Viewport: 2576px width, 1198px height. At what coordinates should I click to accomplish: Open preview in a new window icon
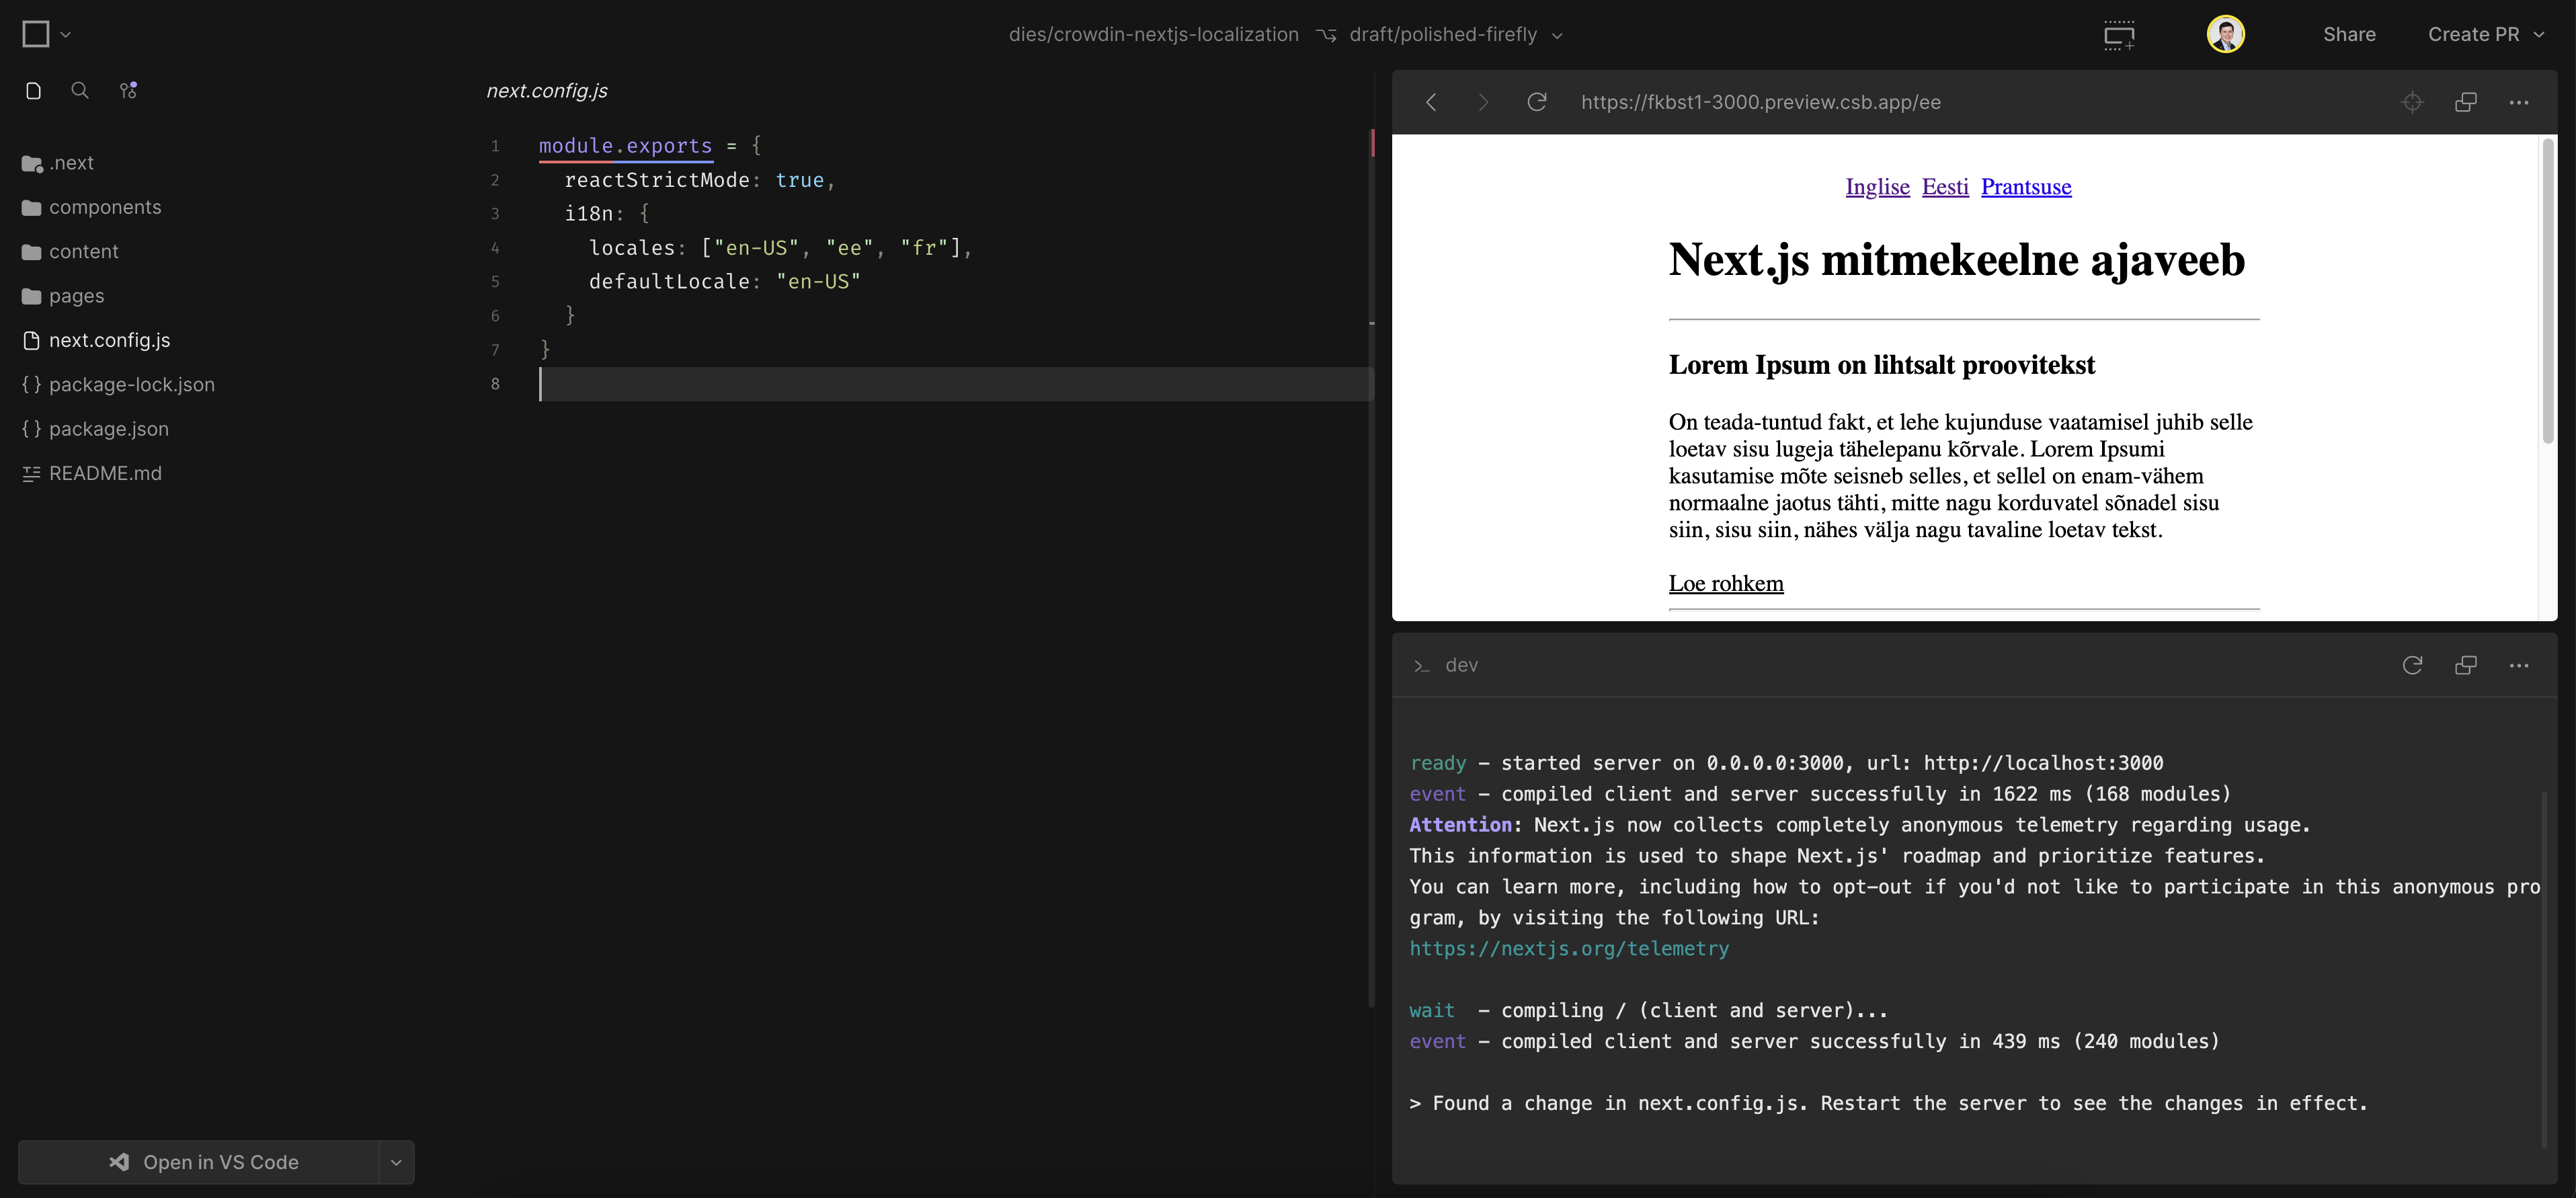[2466, 102]
